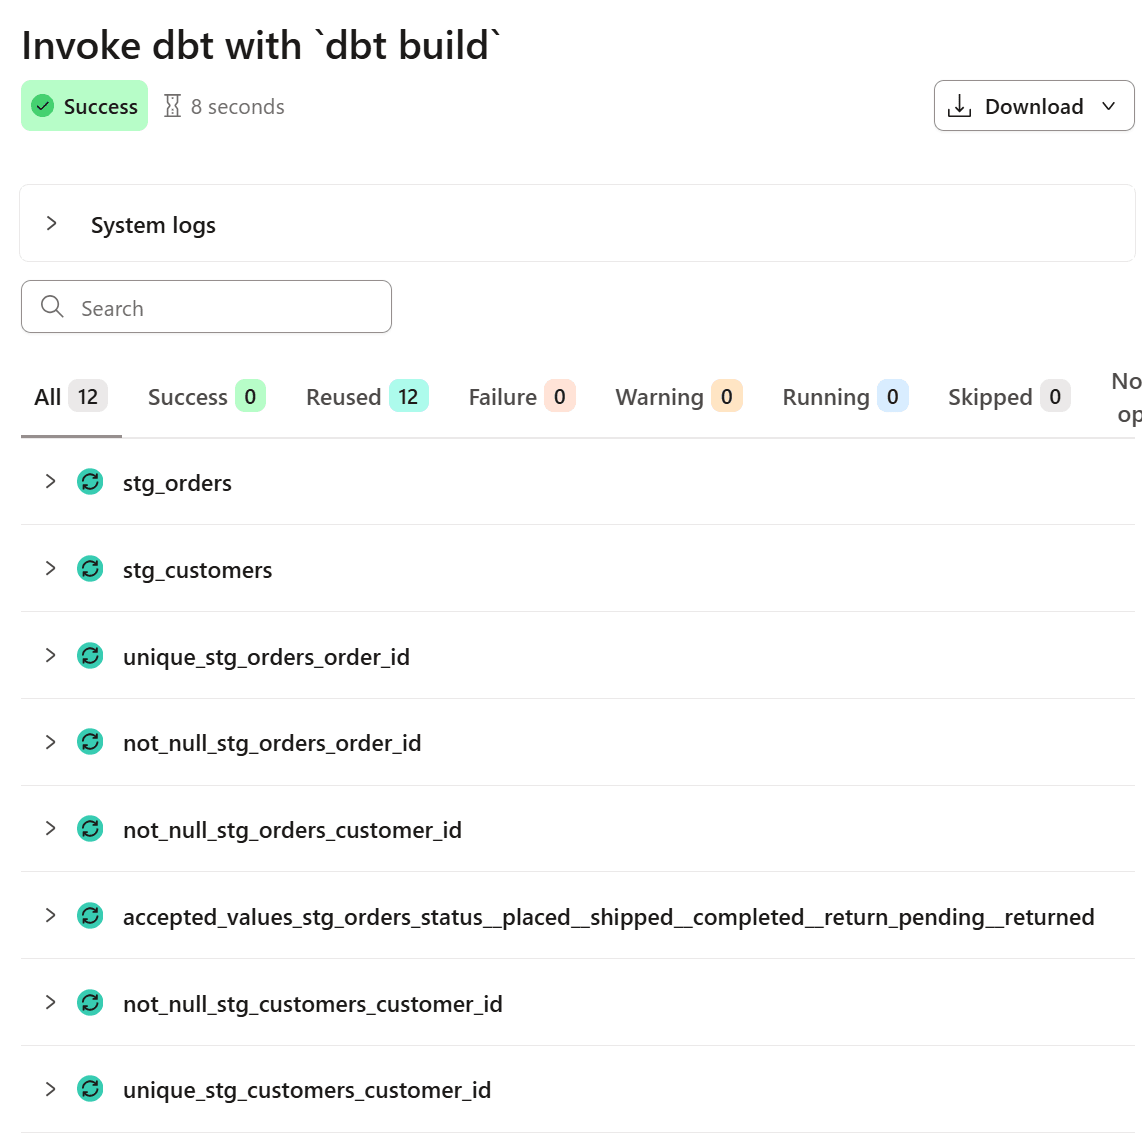Click the reused status icon beside stg_customers
This screenshot has height=1136, width=1142.
click(90, 569)
